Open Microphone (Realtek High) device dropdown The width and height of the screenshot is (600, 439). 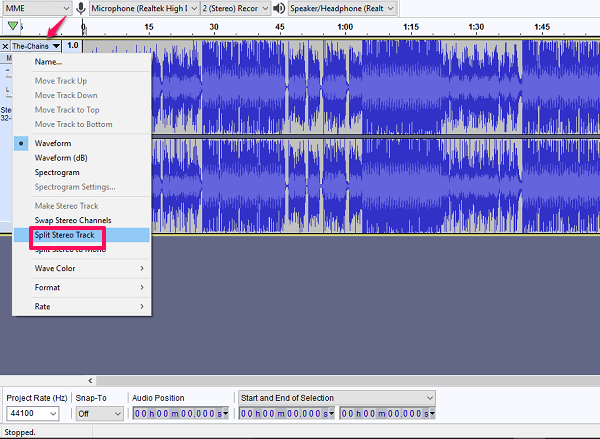point(145,8)
